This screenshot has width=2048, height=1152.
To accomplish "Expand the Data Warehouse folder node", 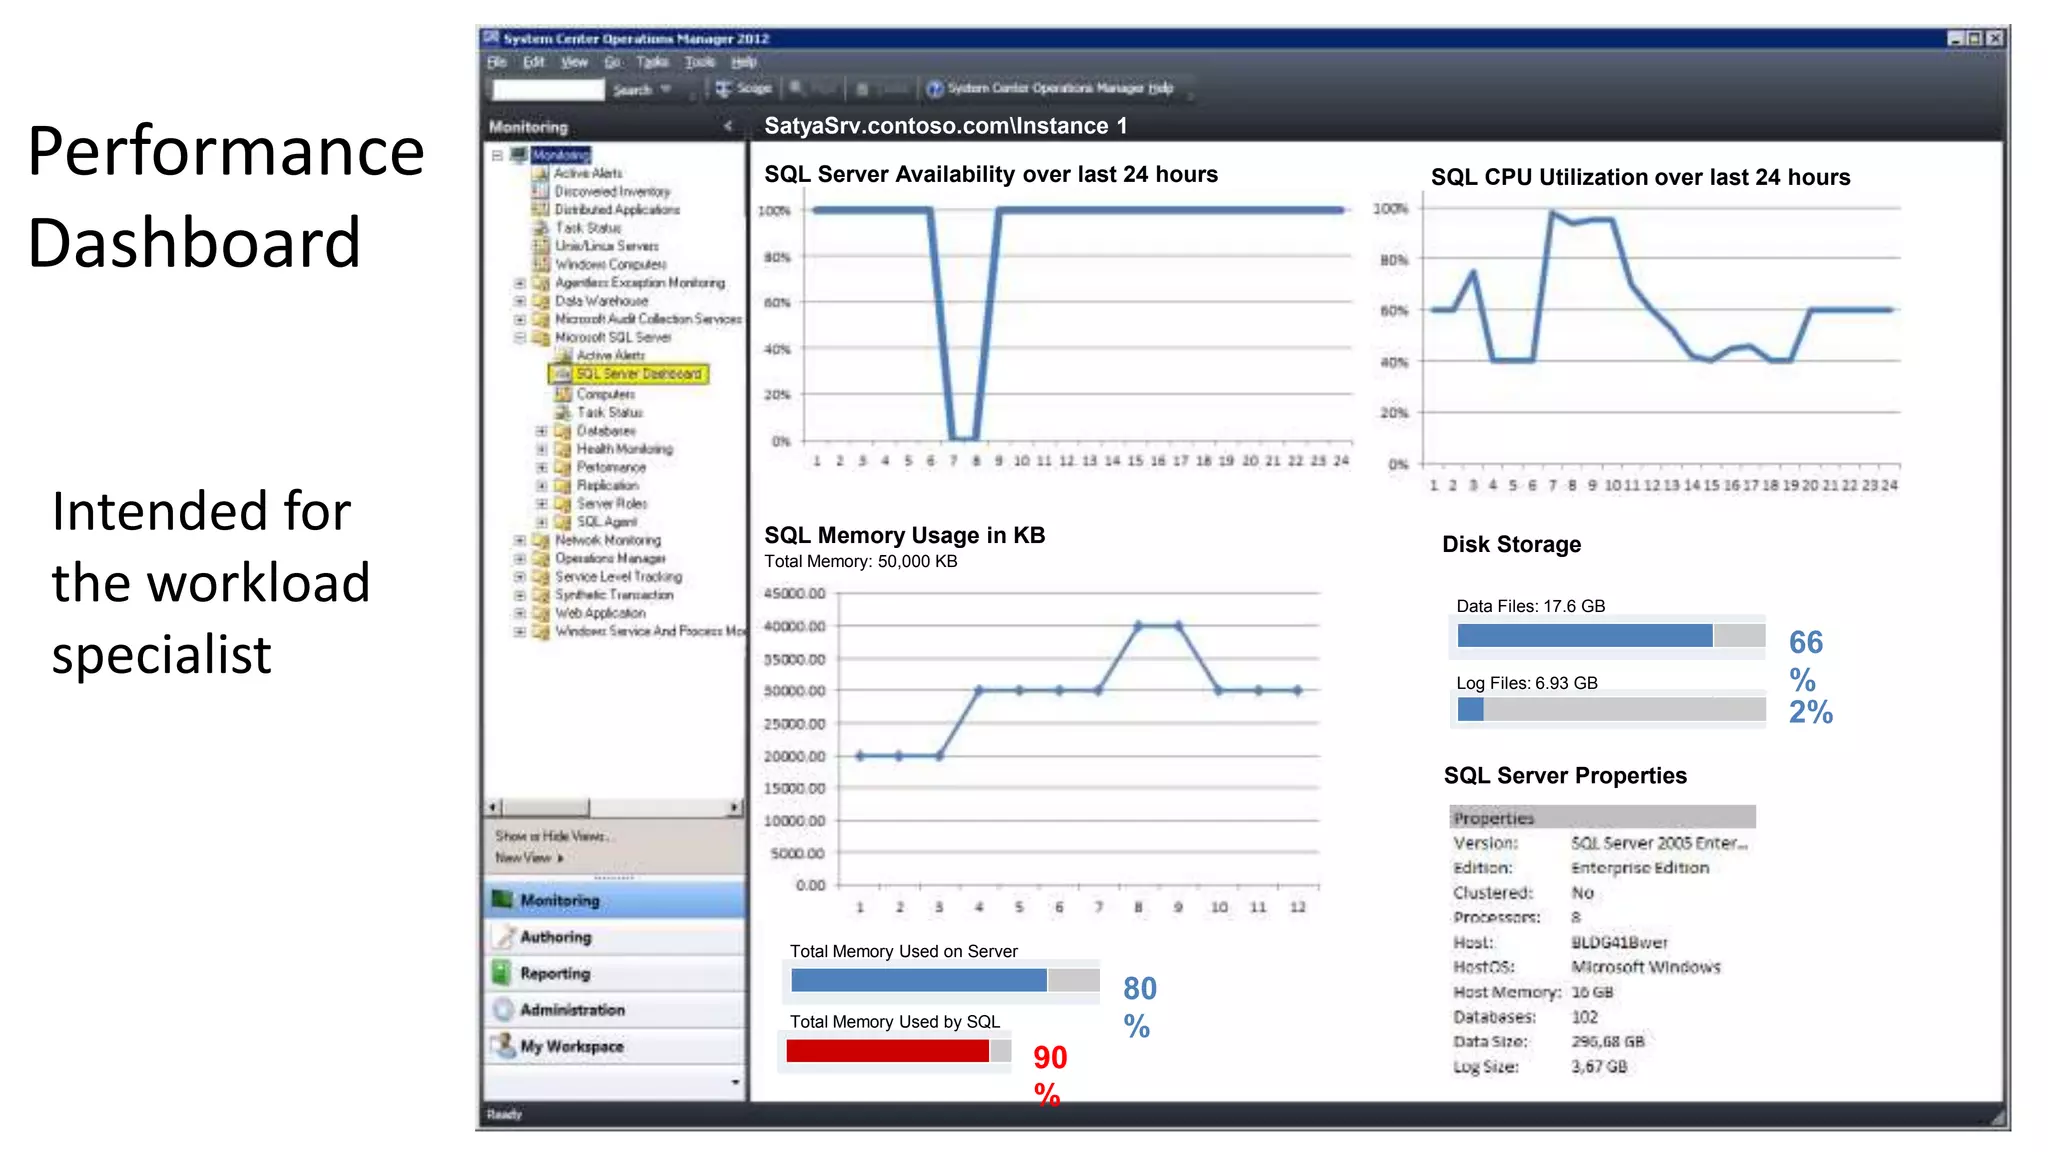I will point(519,301).
